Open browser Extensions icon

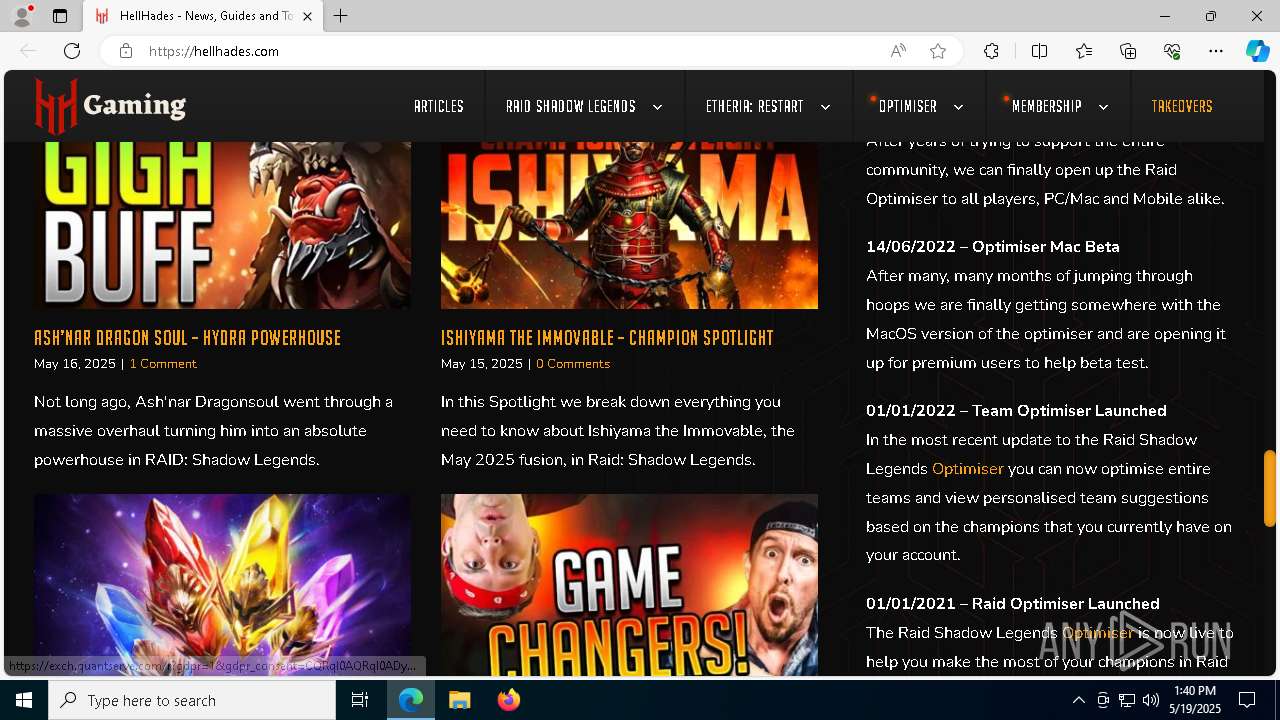tap(991, 51)
